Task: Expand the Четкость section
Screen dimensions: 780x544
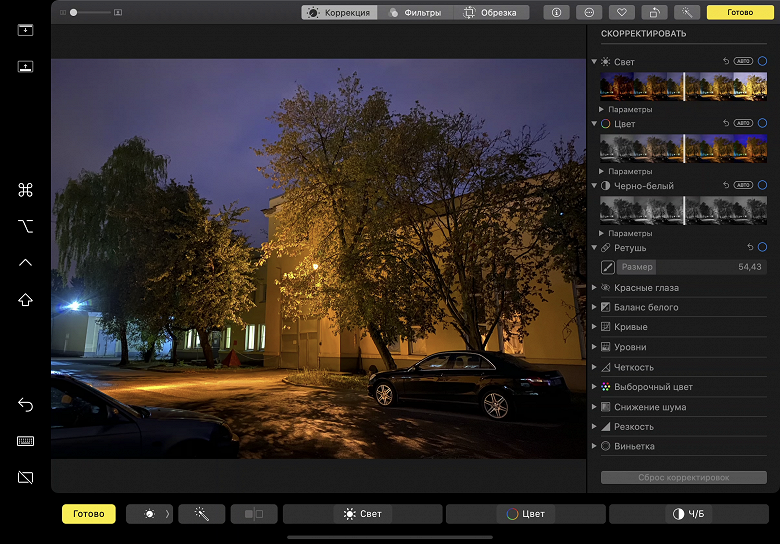Action: 594,367
